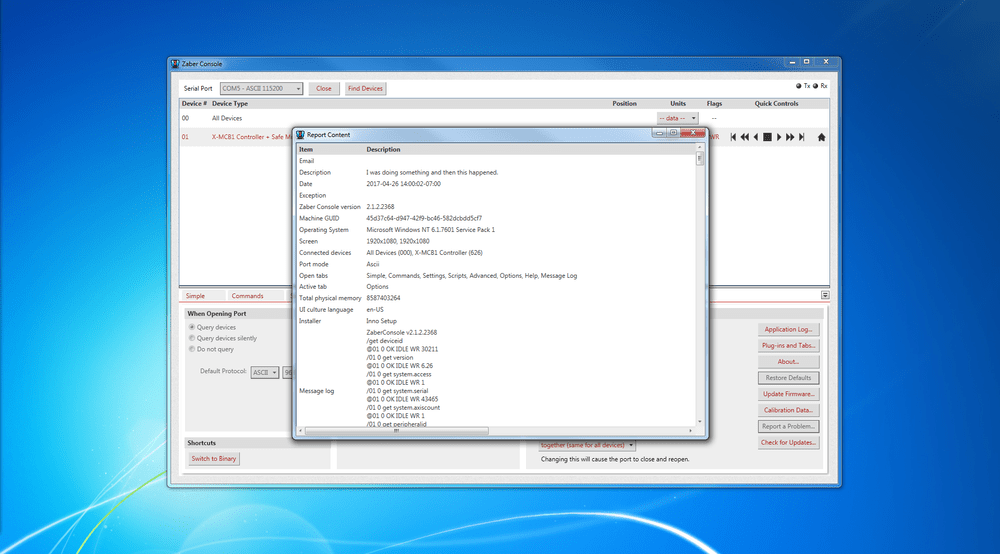Select the Query devices radio button
The height and width of the screenshot is (554, 1000).
(x=191, y=327)
